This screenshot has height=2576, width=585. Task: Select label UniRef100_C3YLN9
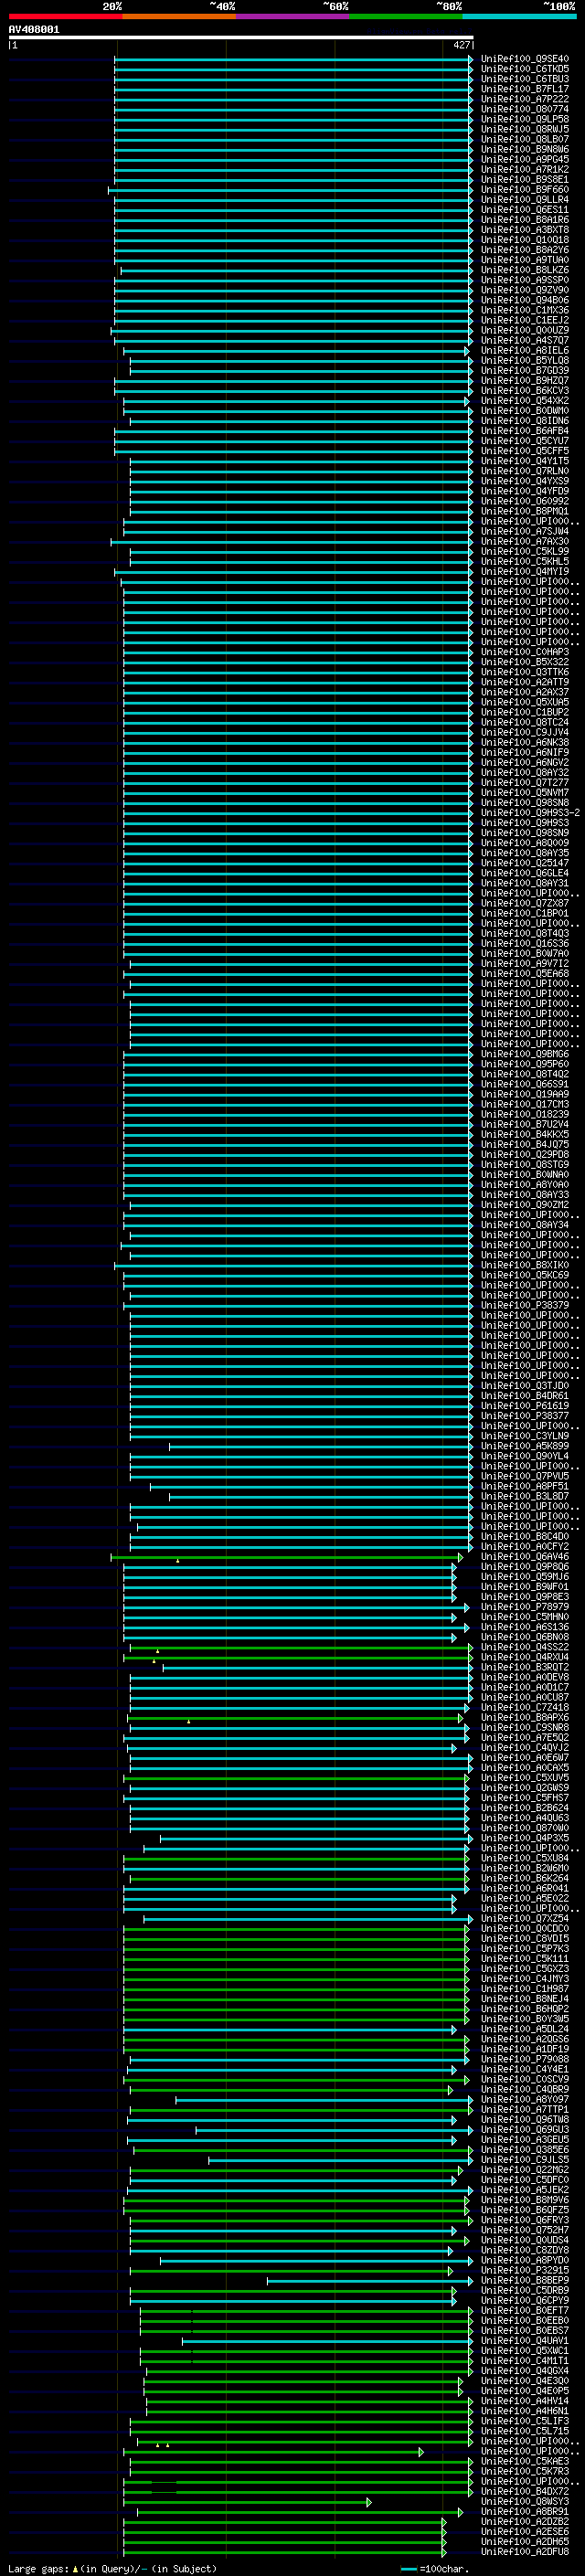click(525, 1436)
